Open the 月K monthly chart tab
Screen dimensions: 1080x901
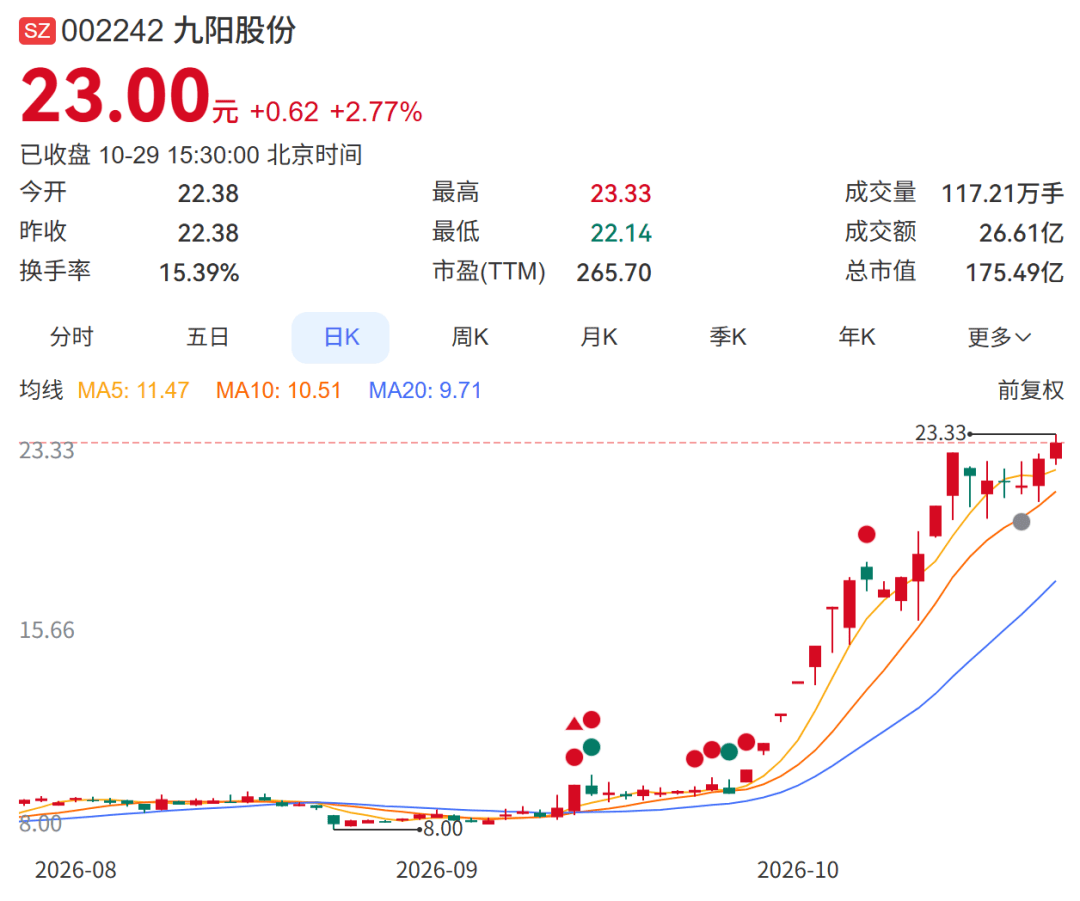click(x=599, y=338)
